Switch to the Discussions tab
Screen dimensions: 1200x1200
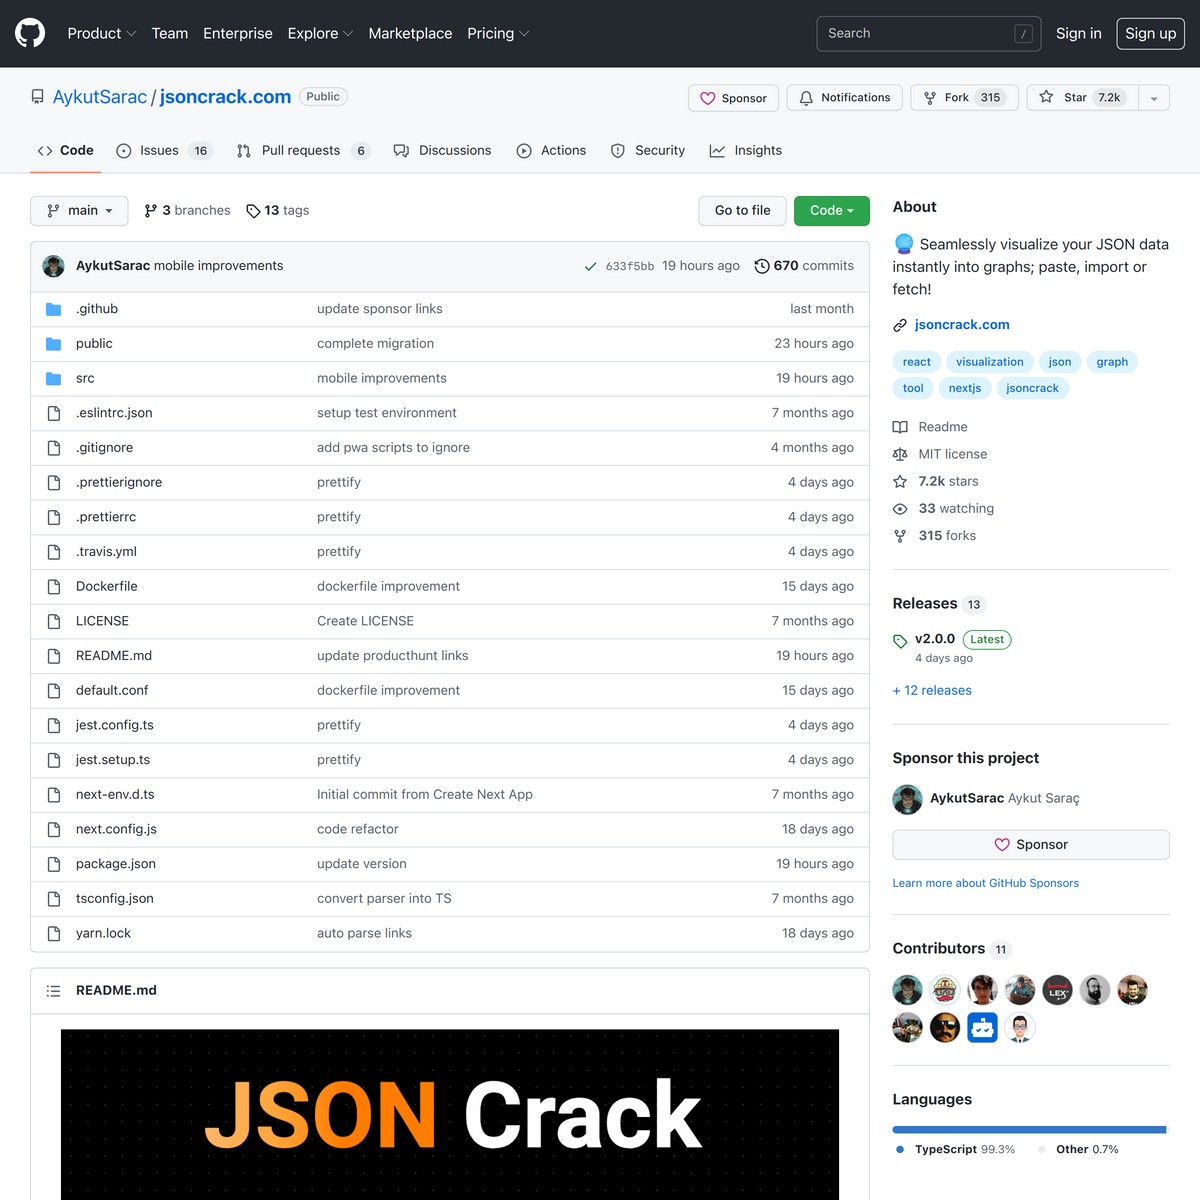pyautogui.click(x=443, y=151)
